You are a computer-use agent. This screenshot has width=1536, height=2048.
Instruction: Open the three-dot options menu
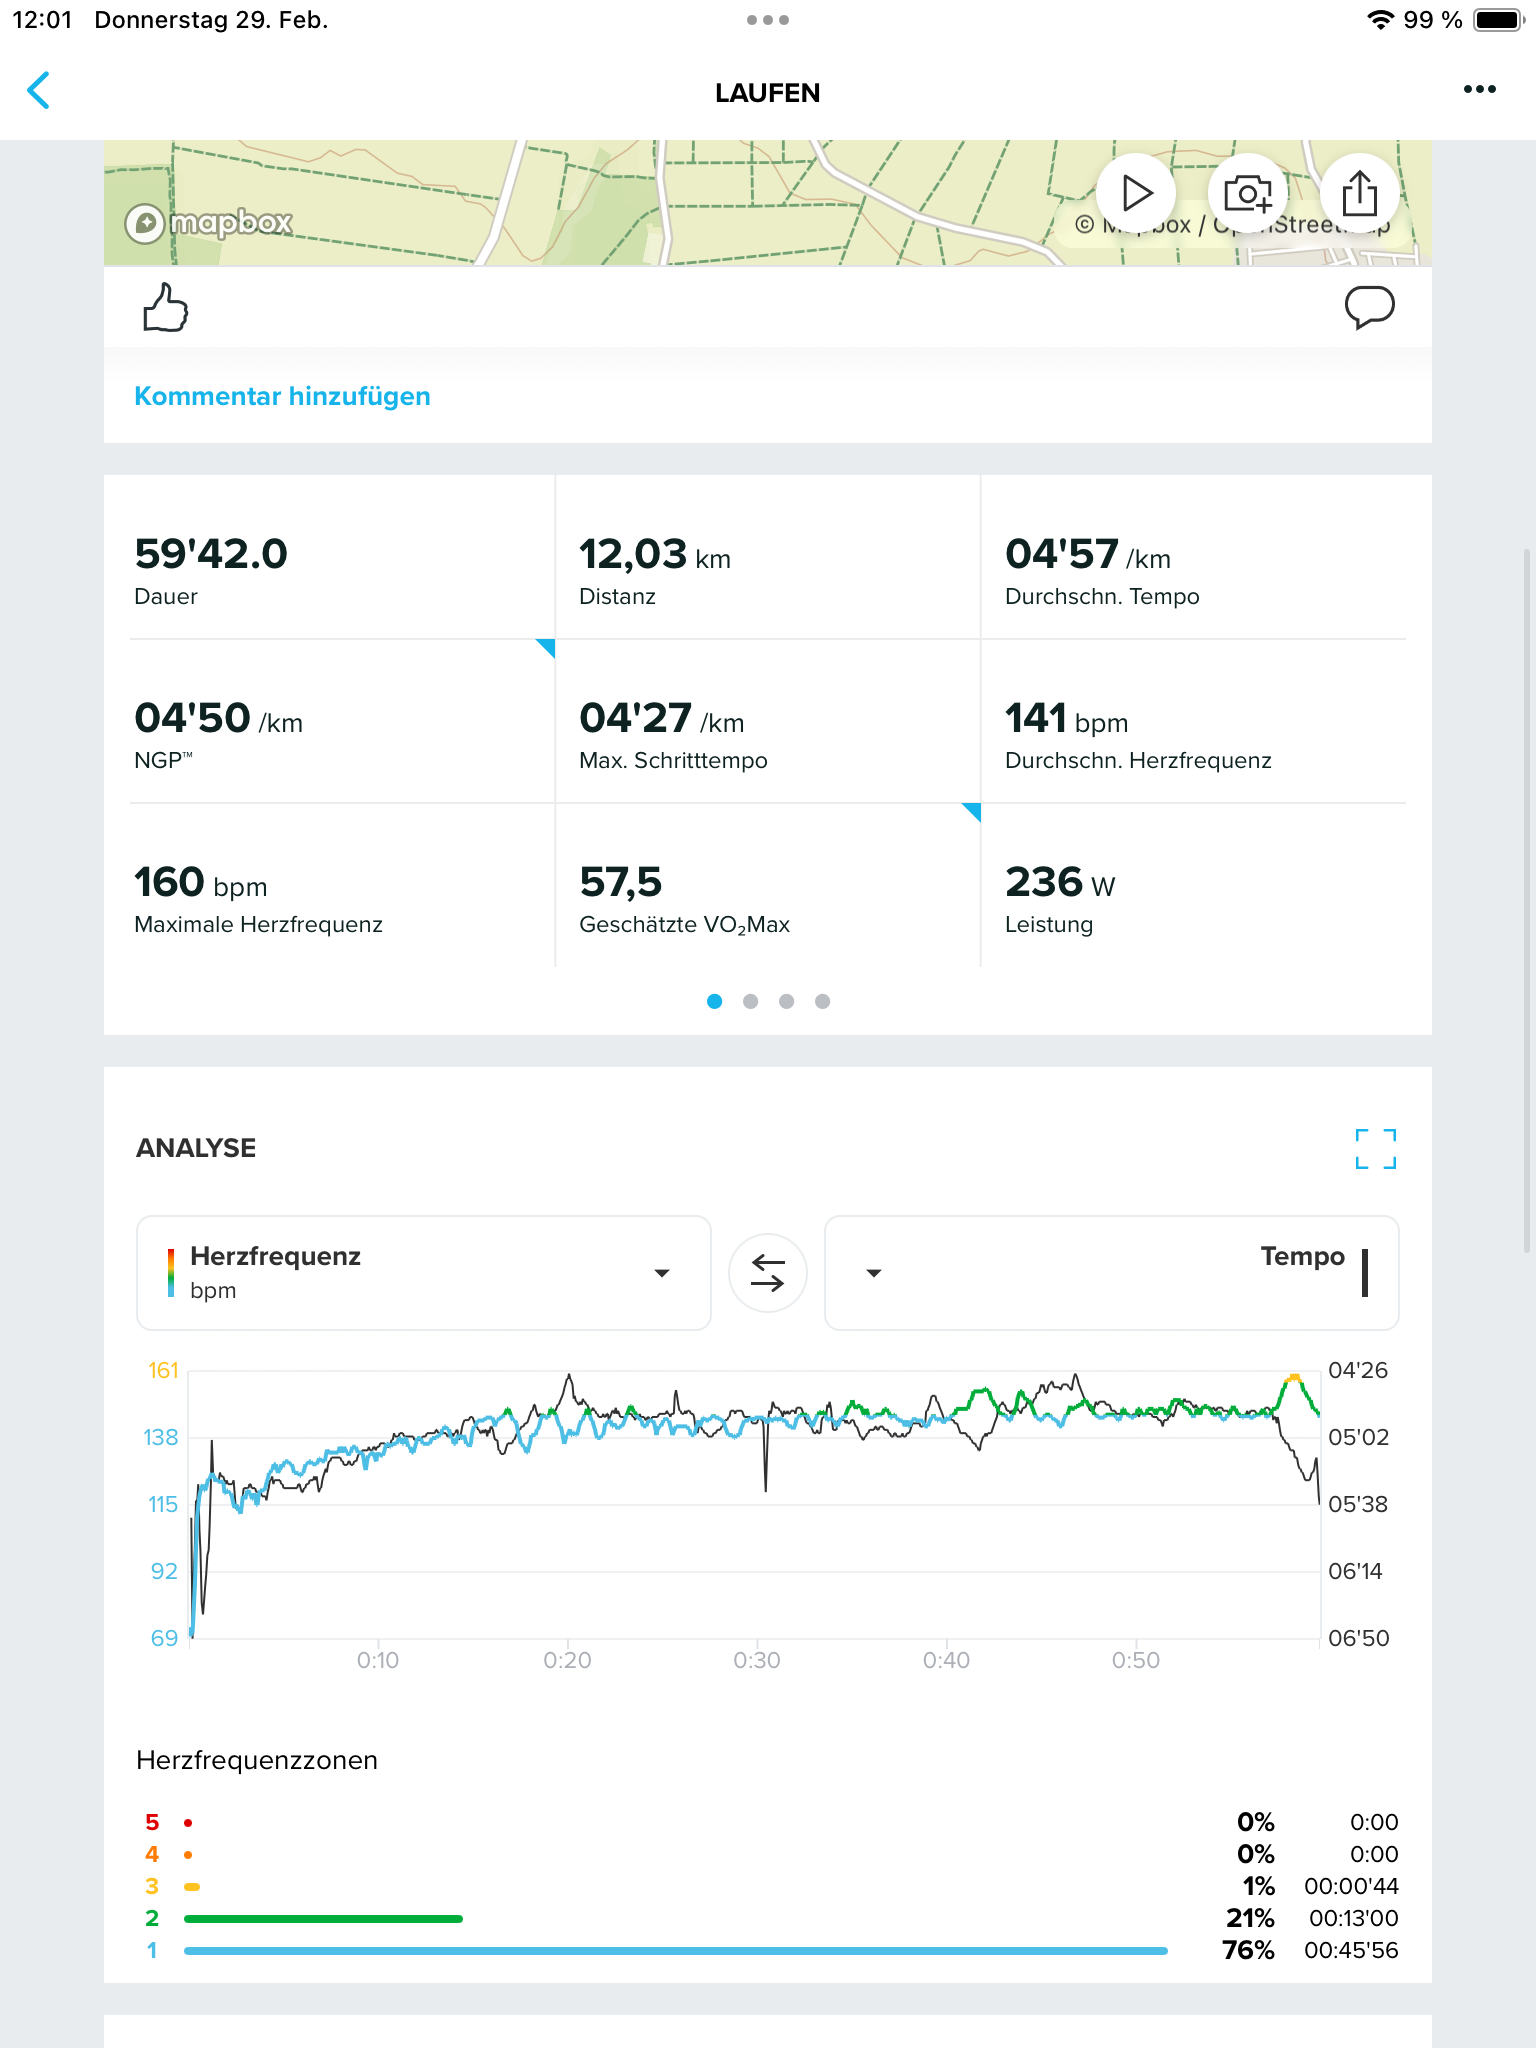(x=1479, y=90)
